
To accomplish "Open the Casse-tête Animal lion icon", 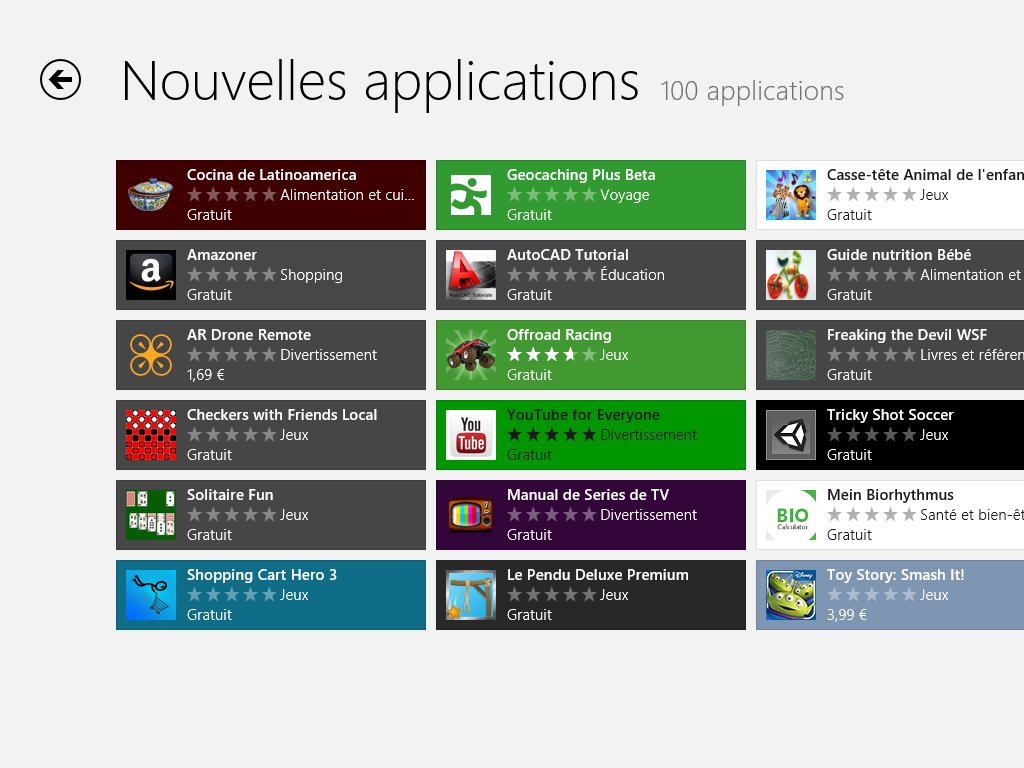I will tap(791, 195).
